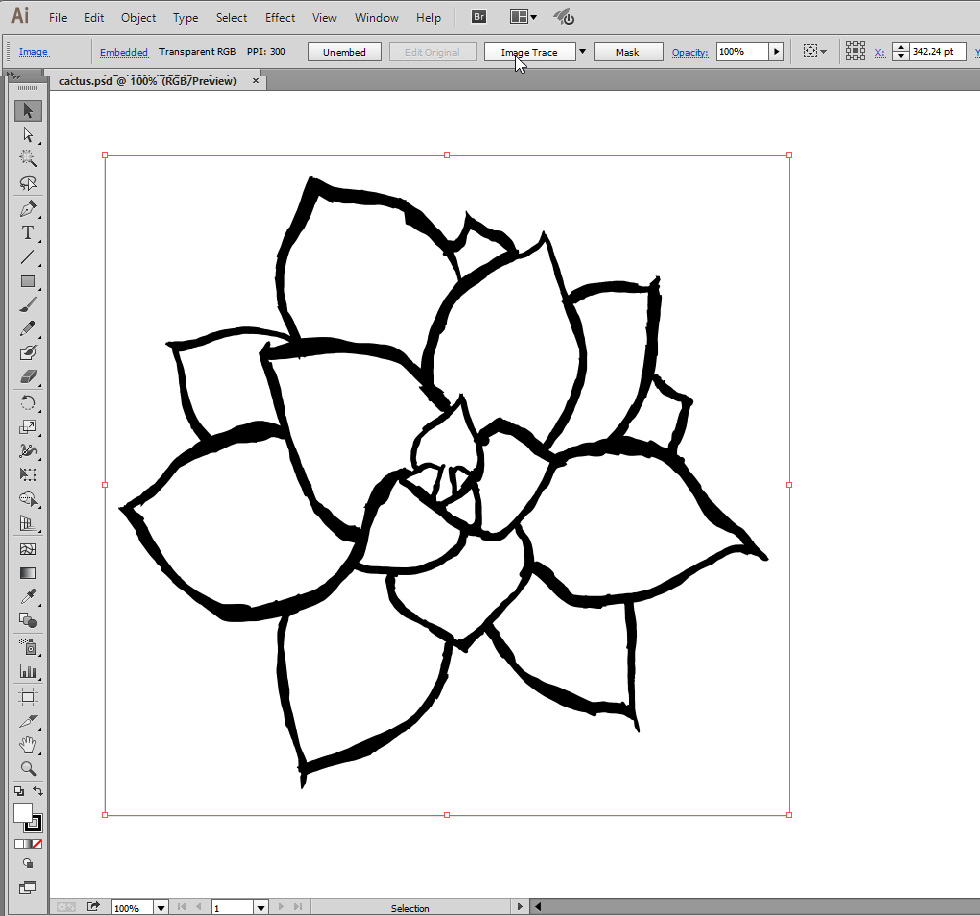The image size is (980, 916).
Task: Open the Image Trace presets dropdown arrow
Action: pos(582,52)
